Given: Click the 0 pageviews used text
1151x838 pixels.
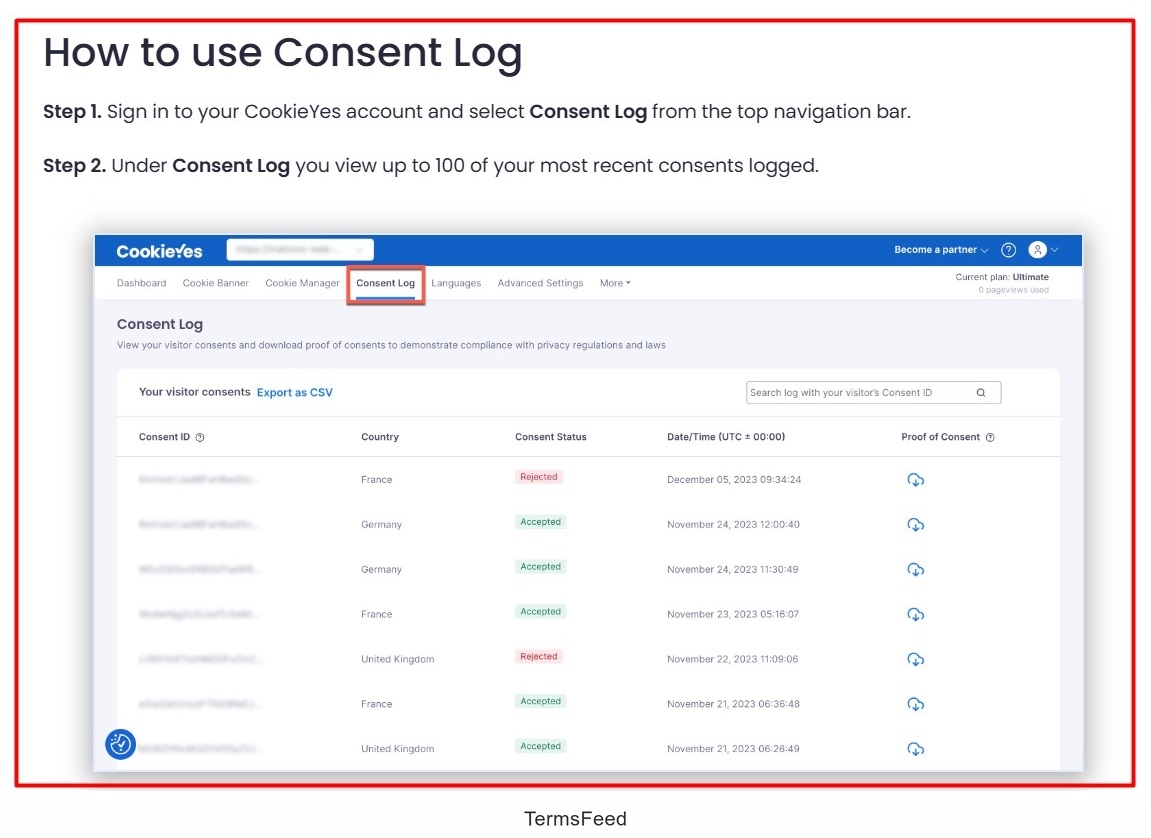Looking at the screenshot, I should tap(1014, 291).
